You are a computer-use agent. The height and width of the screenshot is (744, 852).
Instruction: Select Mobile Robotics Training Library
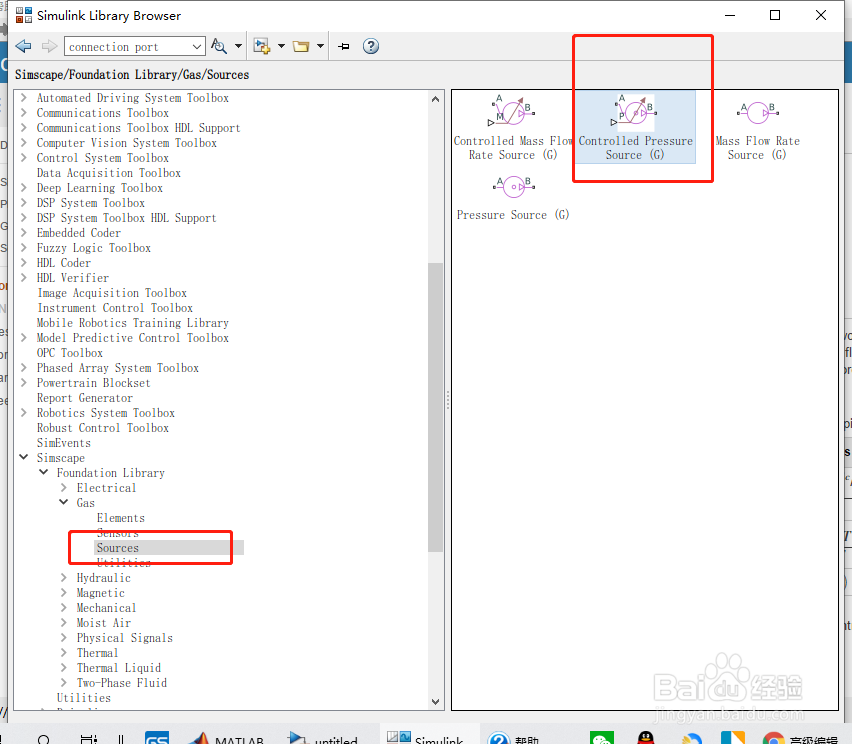(133, 323)
